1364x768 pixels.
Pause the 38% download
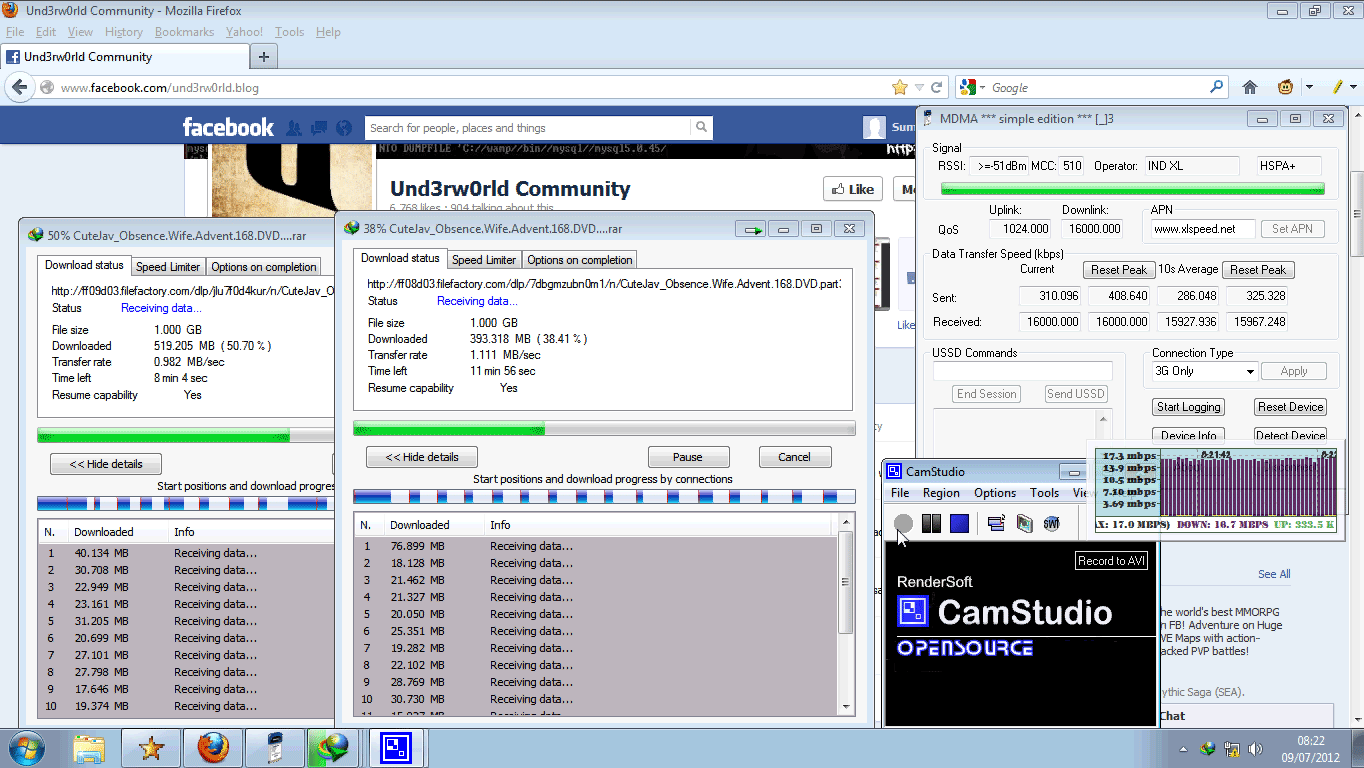687,457
